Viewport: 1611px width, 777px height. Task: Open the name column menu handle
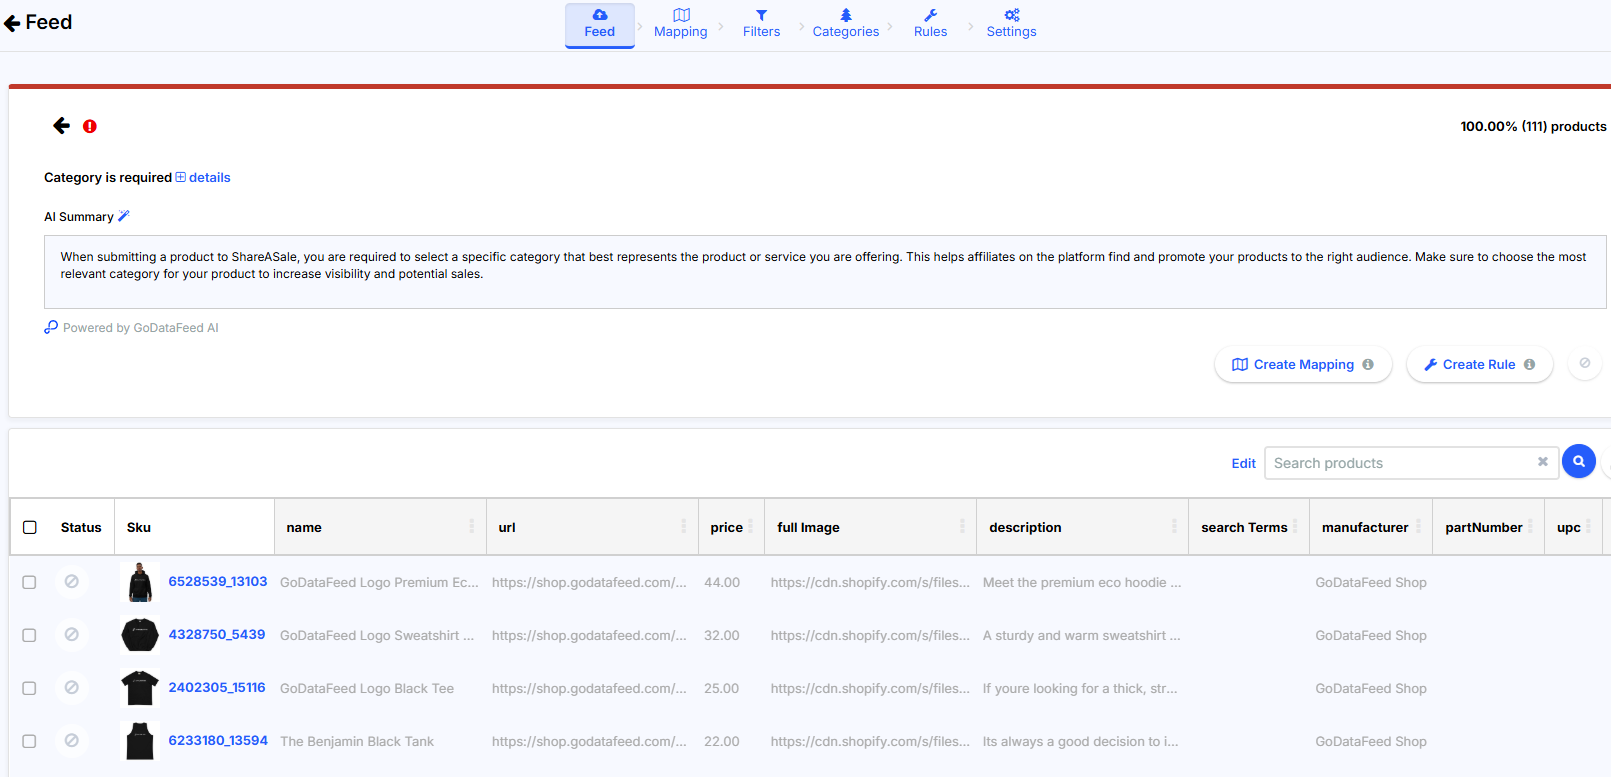pos(472,527)
